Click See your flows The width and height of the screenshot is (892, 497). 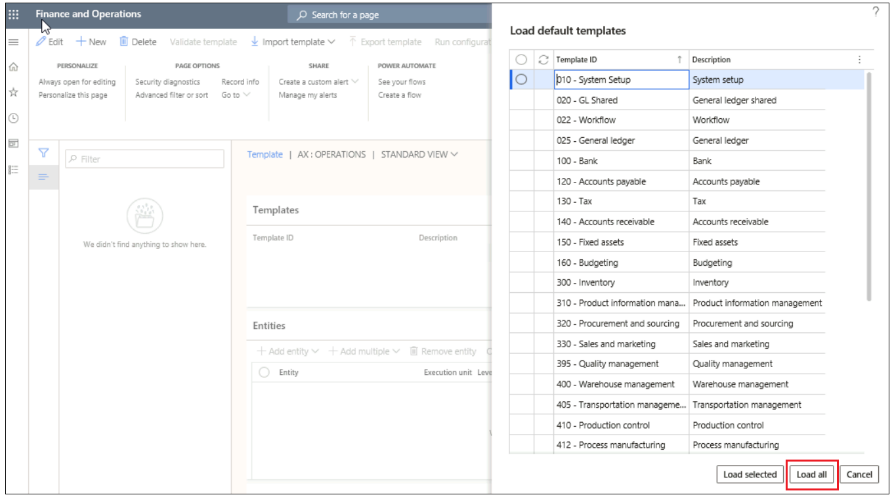(x=402, y=82)
